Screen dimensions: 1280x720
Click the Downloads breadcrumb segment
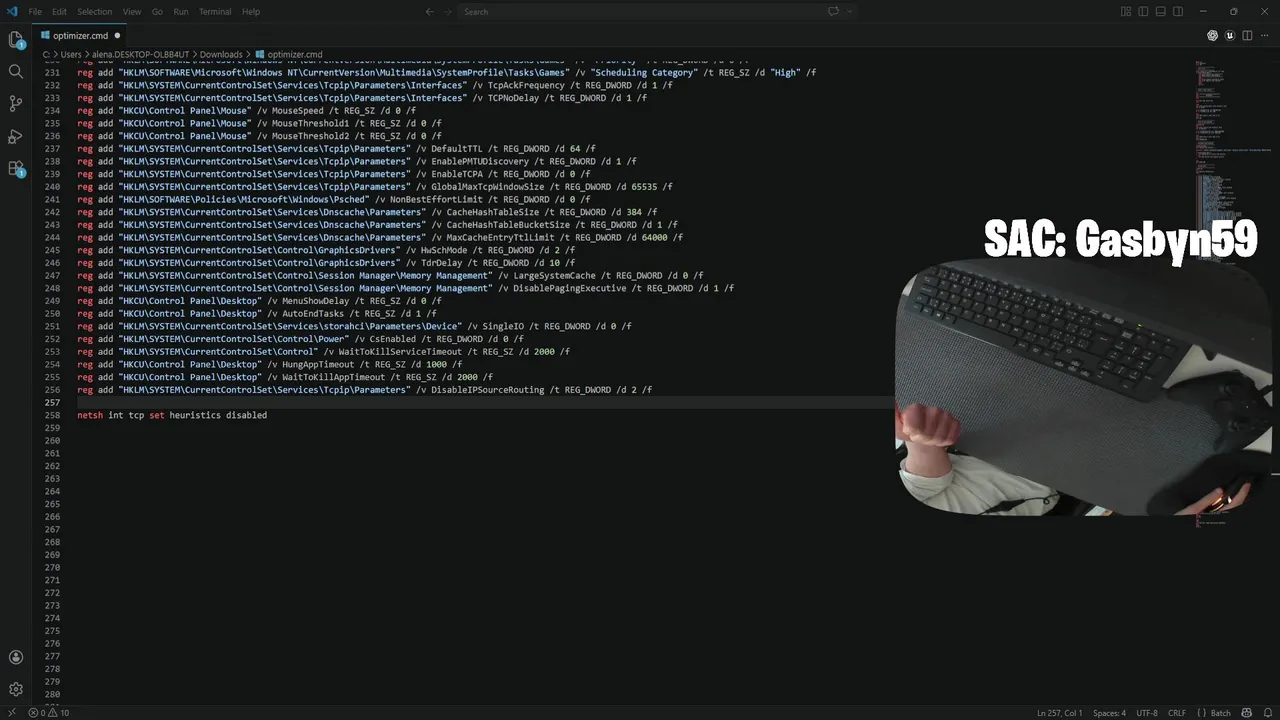click(221, 54)
